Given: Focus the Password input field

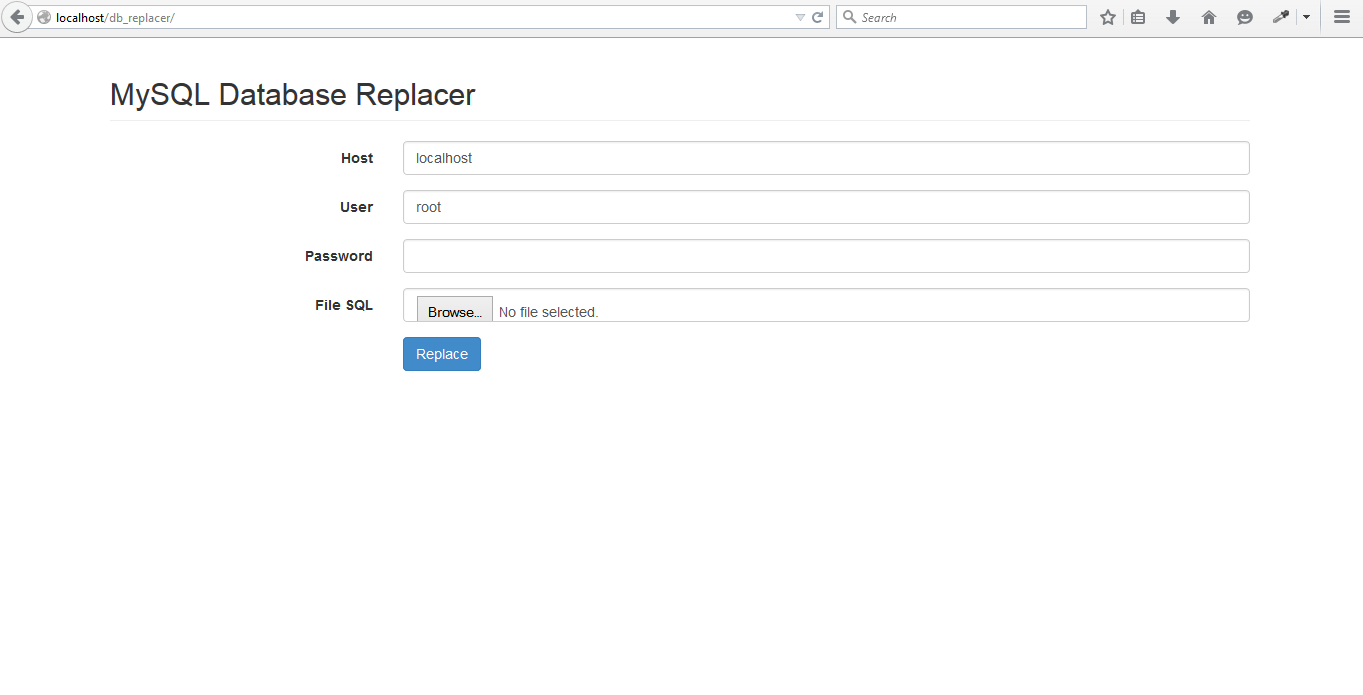Looking at the screenshot, I should point(825,256).
